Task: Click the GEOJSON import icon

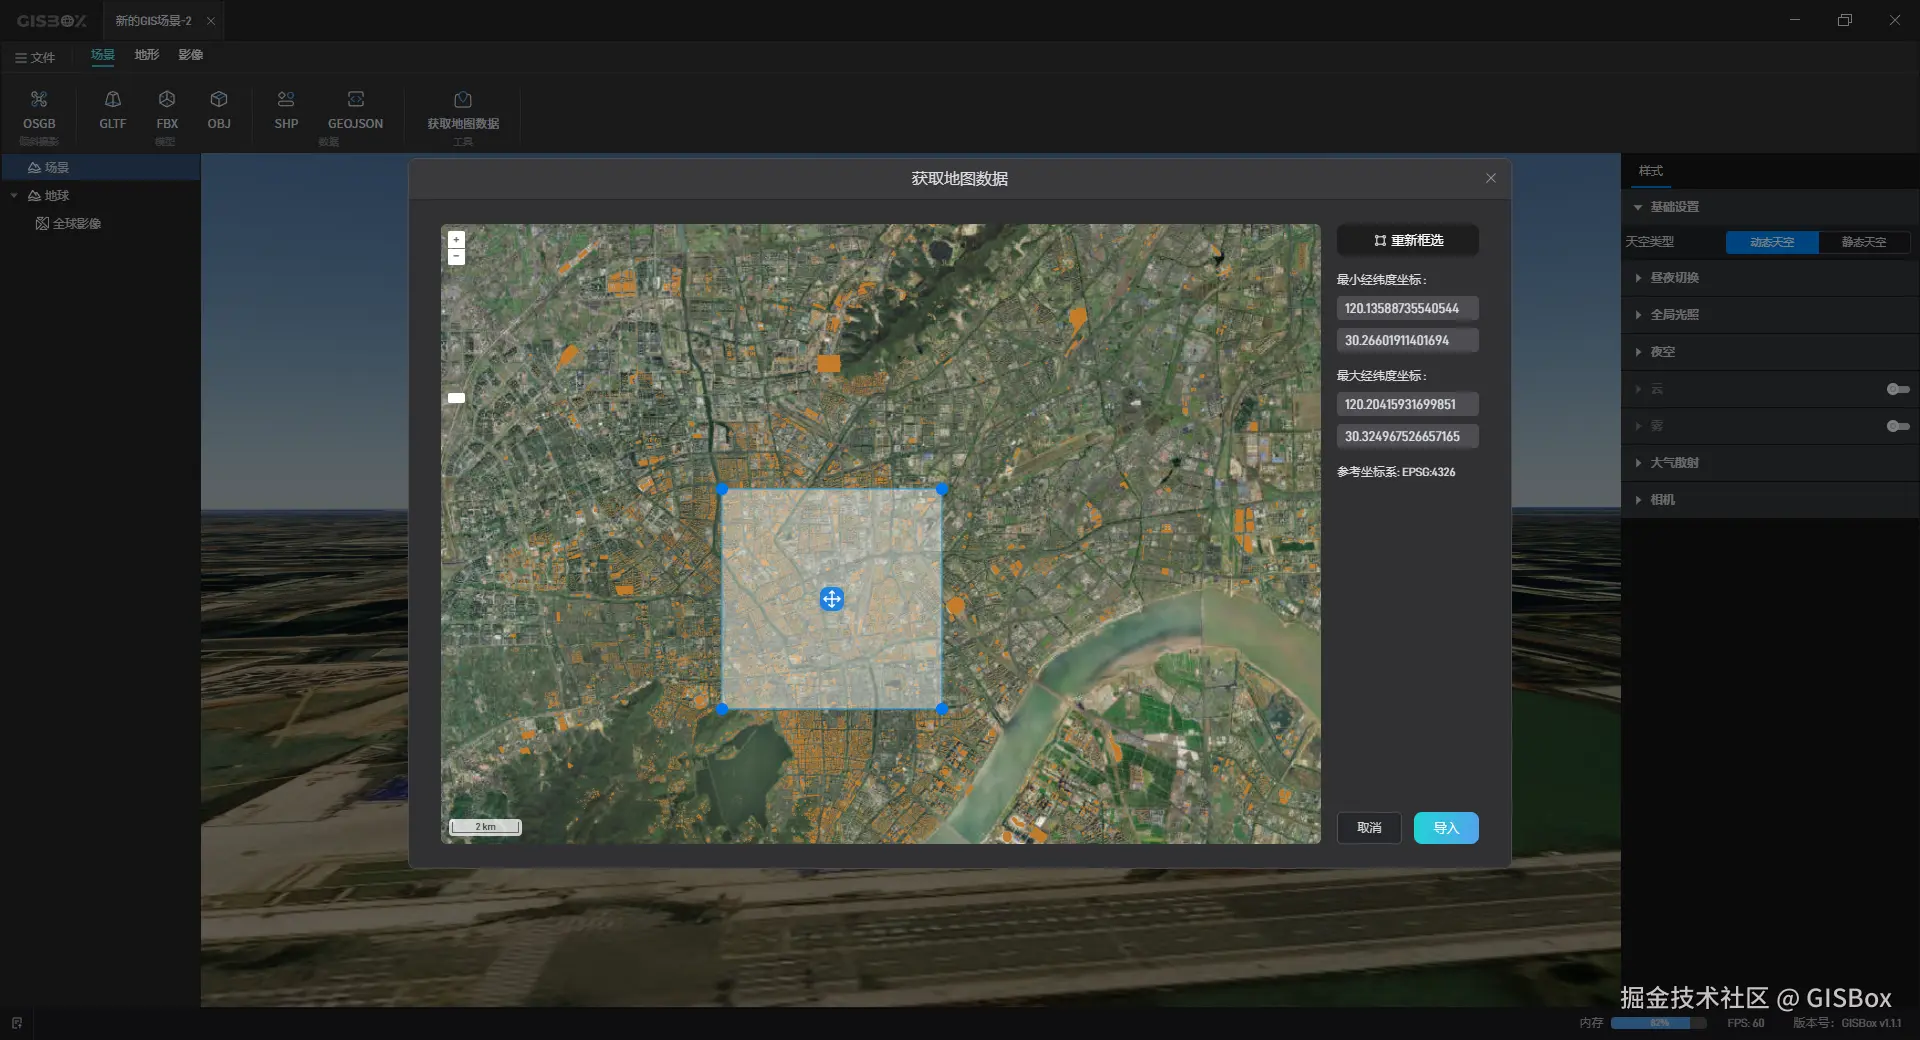Action: click(355, 100)
